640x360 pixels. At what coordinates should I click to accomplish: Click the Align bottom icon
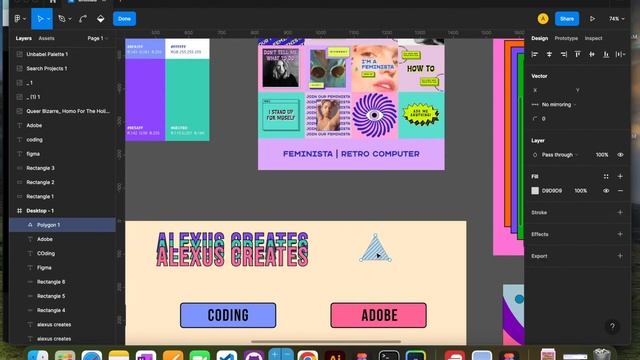click(x=606, y=54)
